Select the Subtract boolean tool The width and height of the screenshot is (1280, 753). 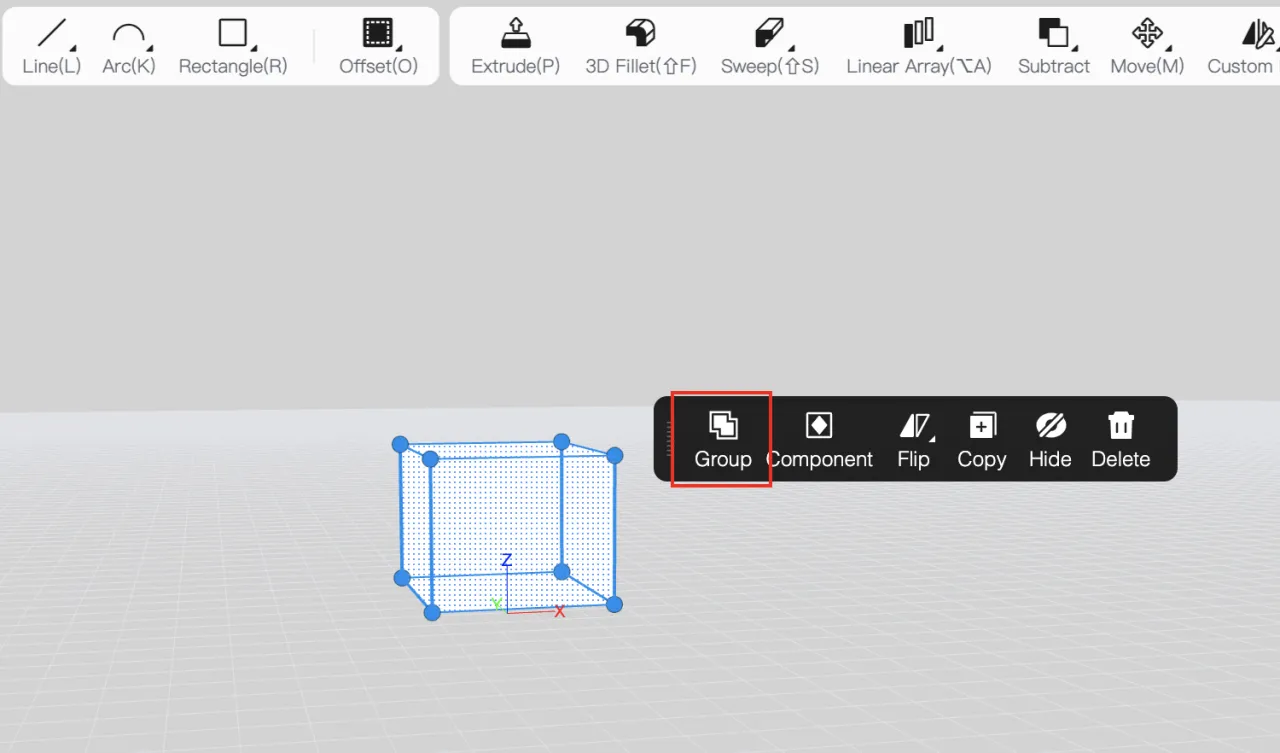1053,46
